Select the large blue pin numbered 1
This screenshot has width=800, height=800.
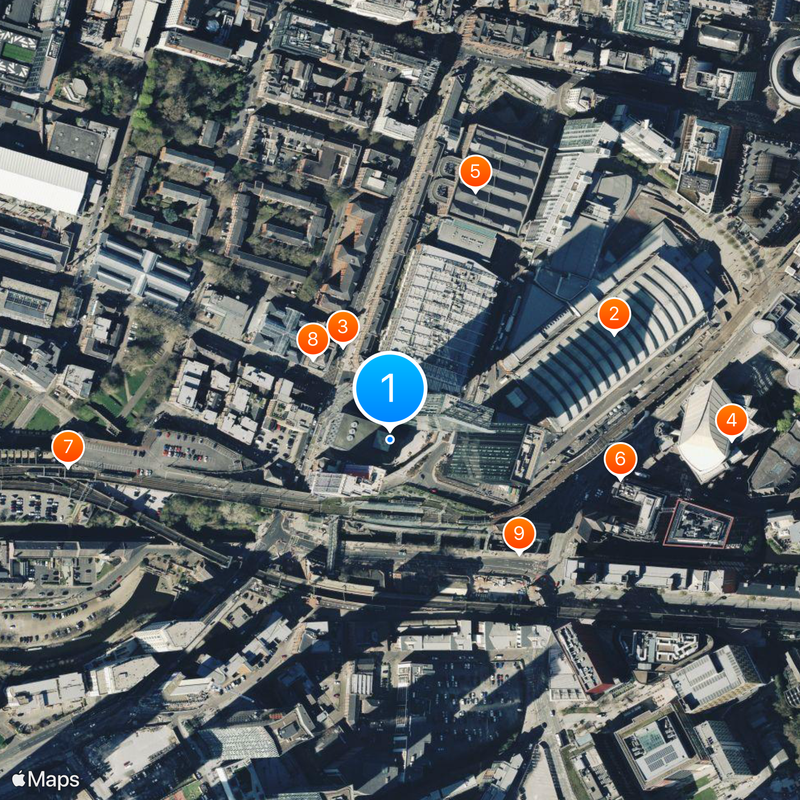pyautogui.click(x=390, y=390)
